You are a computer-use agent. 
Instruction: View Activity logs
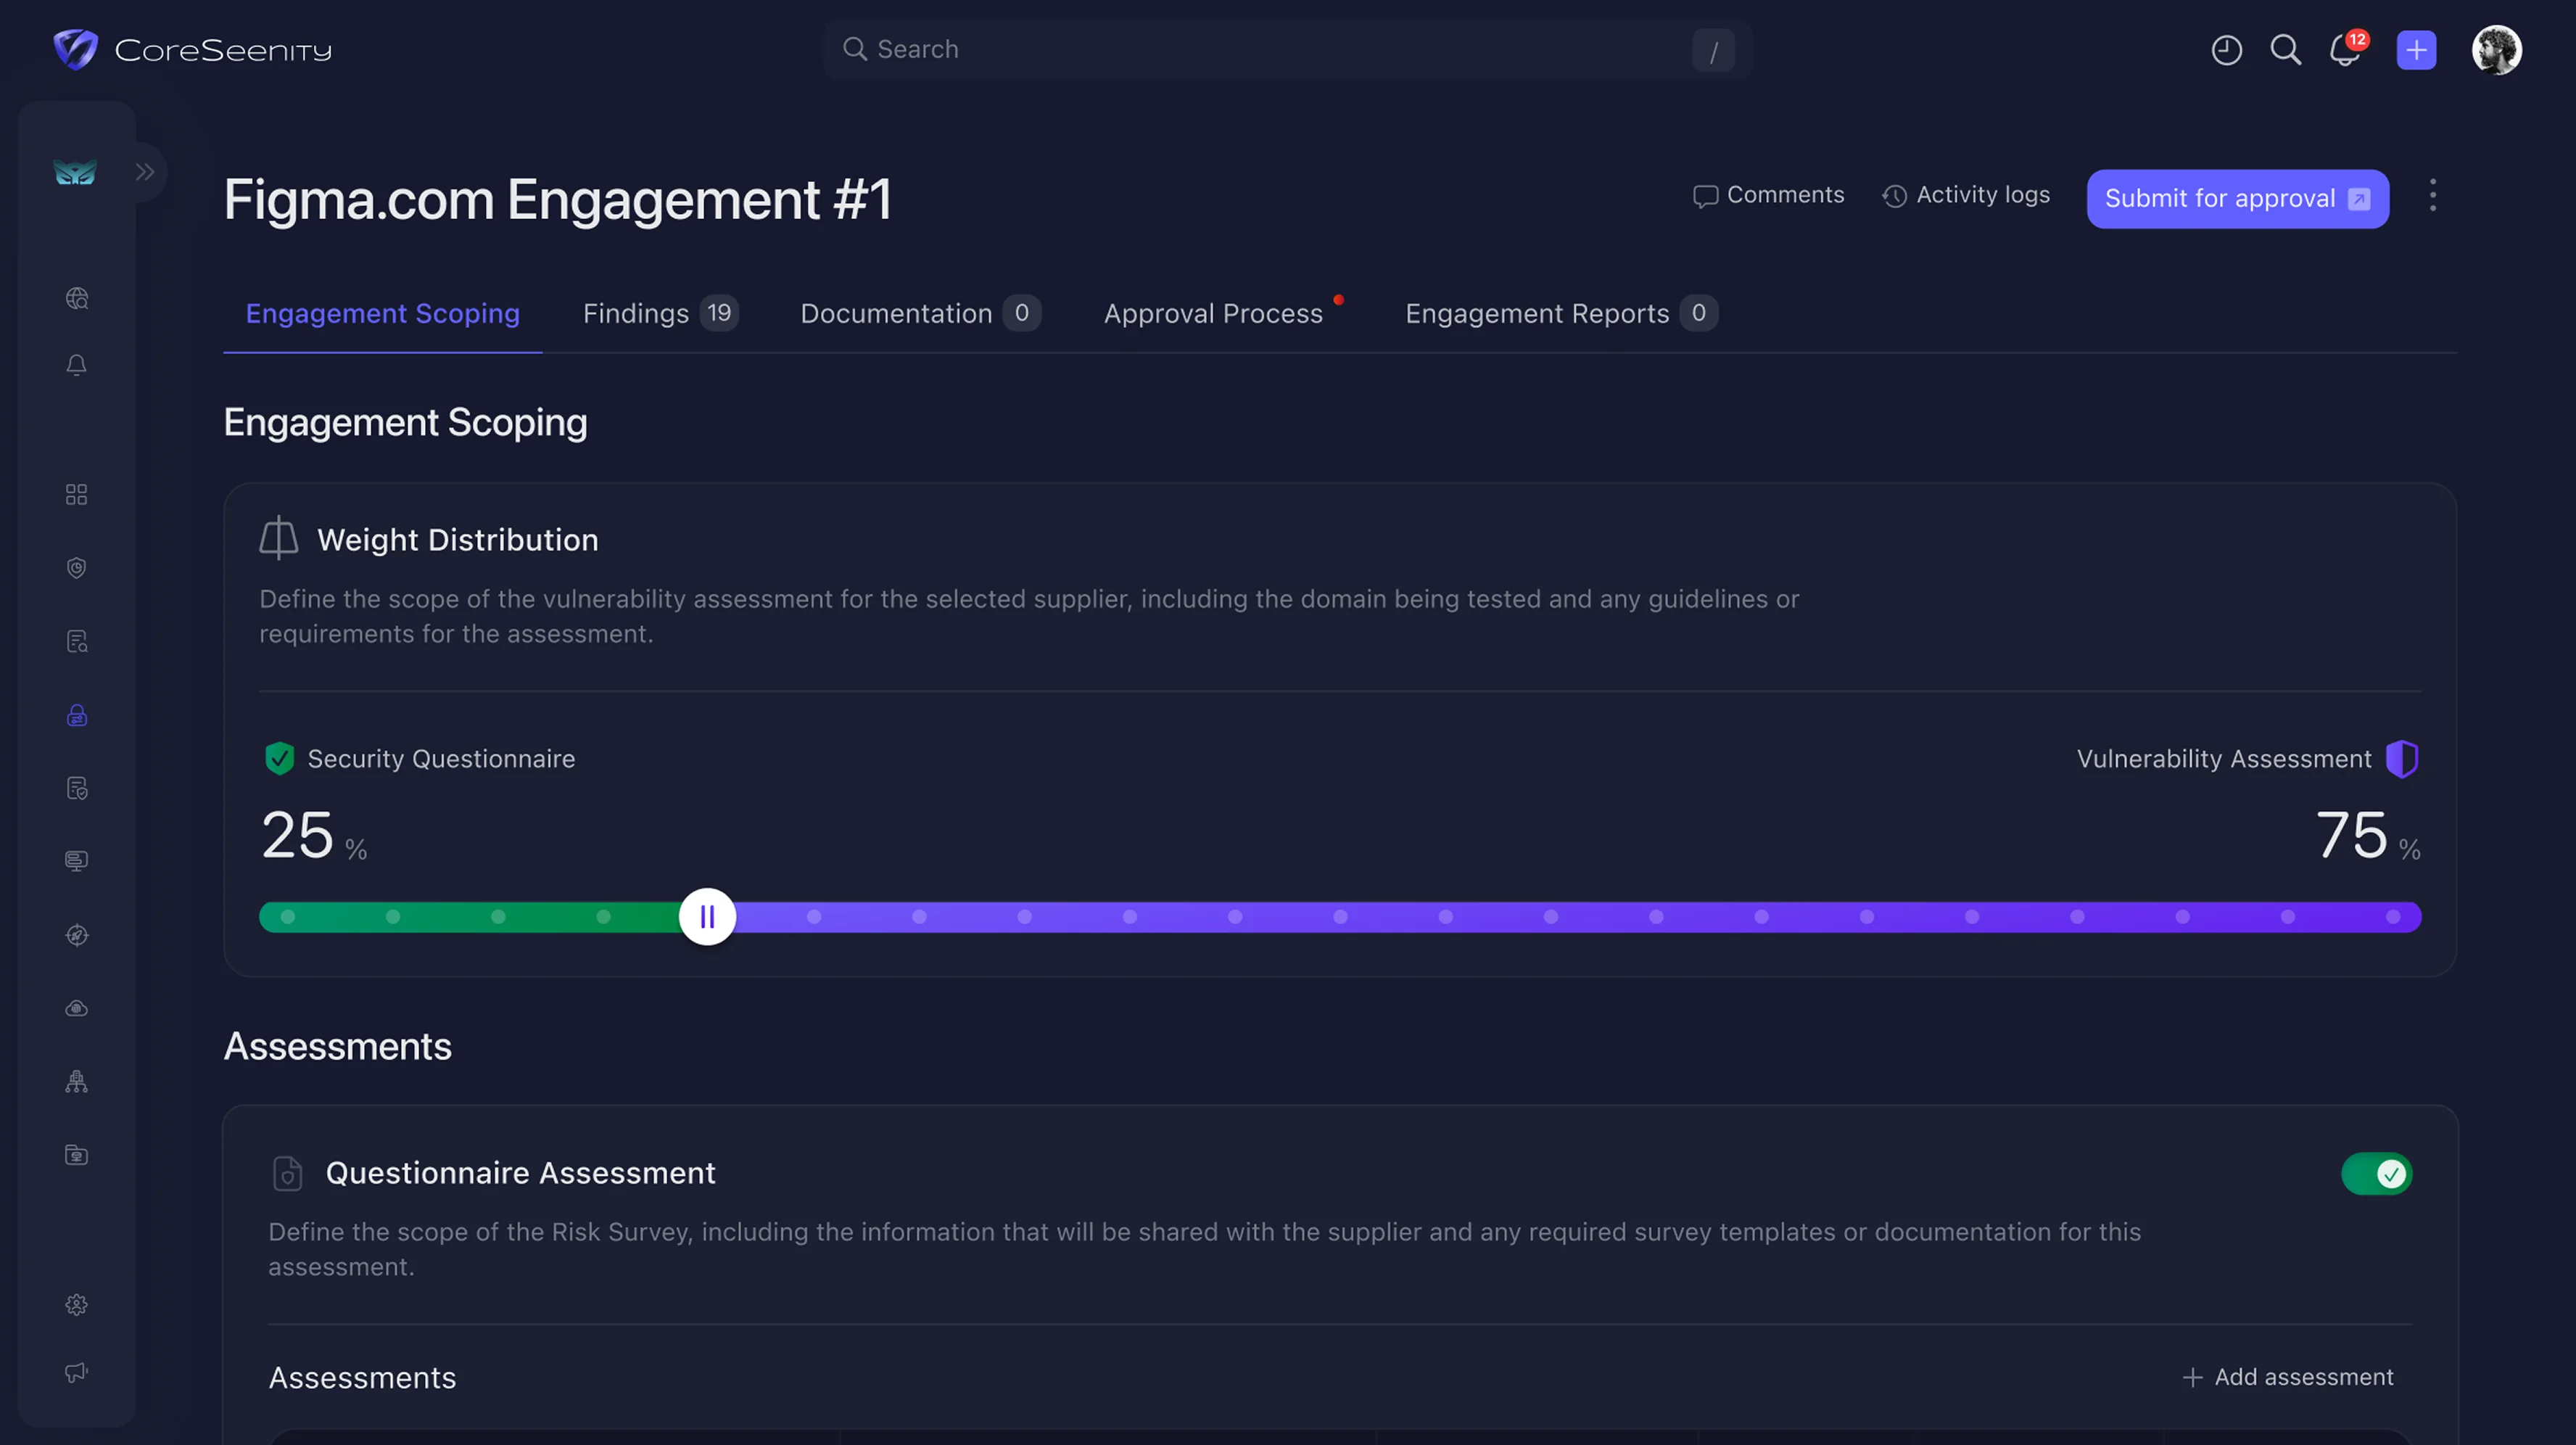point(1966,195)
